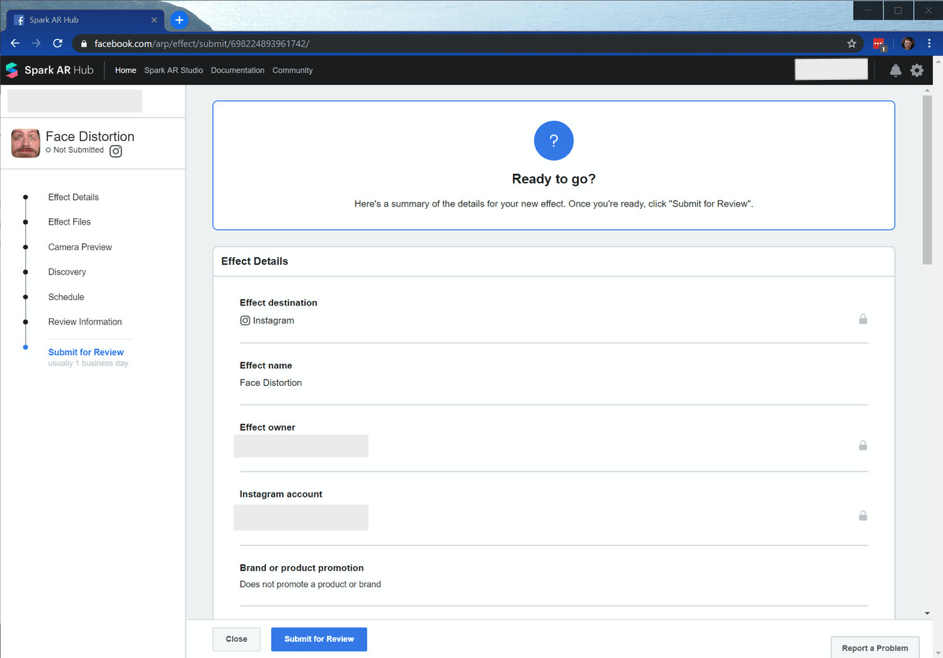Open the Chrome three-dot menu

[x=929, y=43]
